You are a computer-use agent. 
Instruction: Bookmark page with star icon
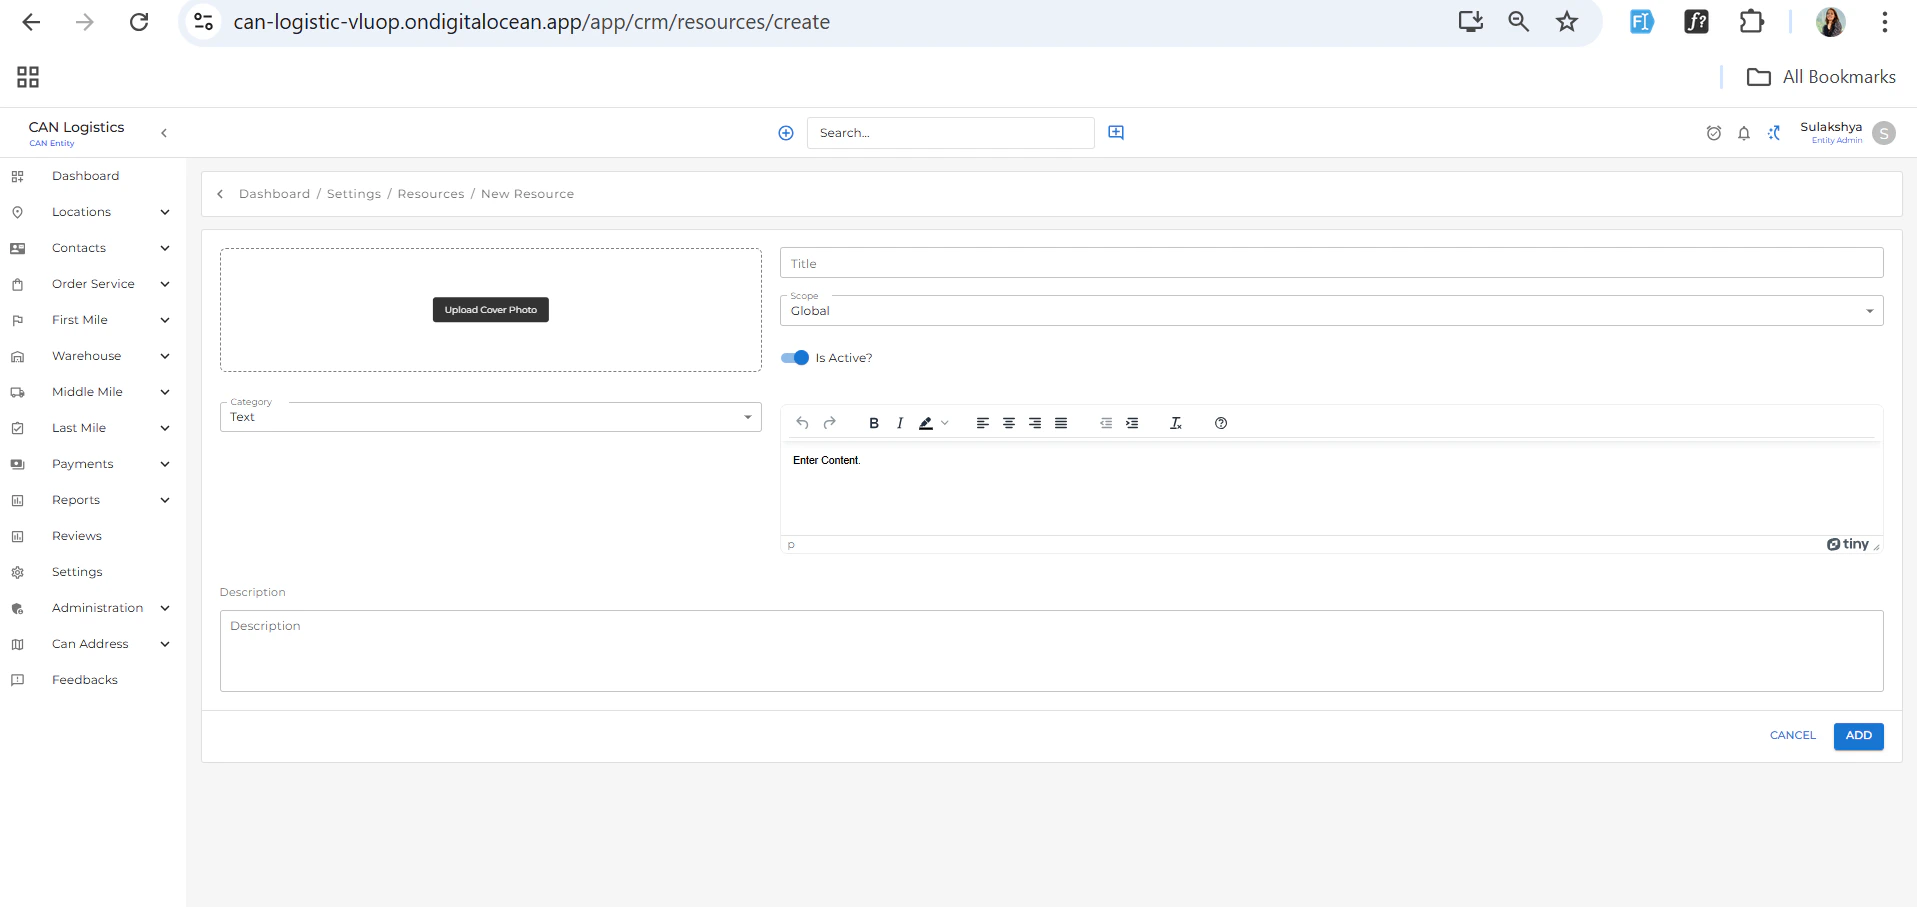(1567, 22)
